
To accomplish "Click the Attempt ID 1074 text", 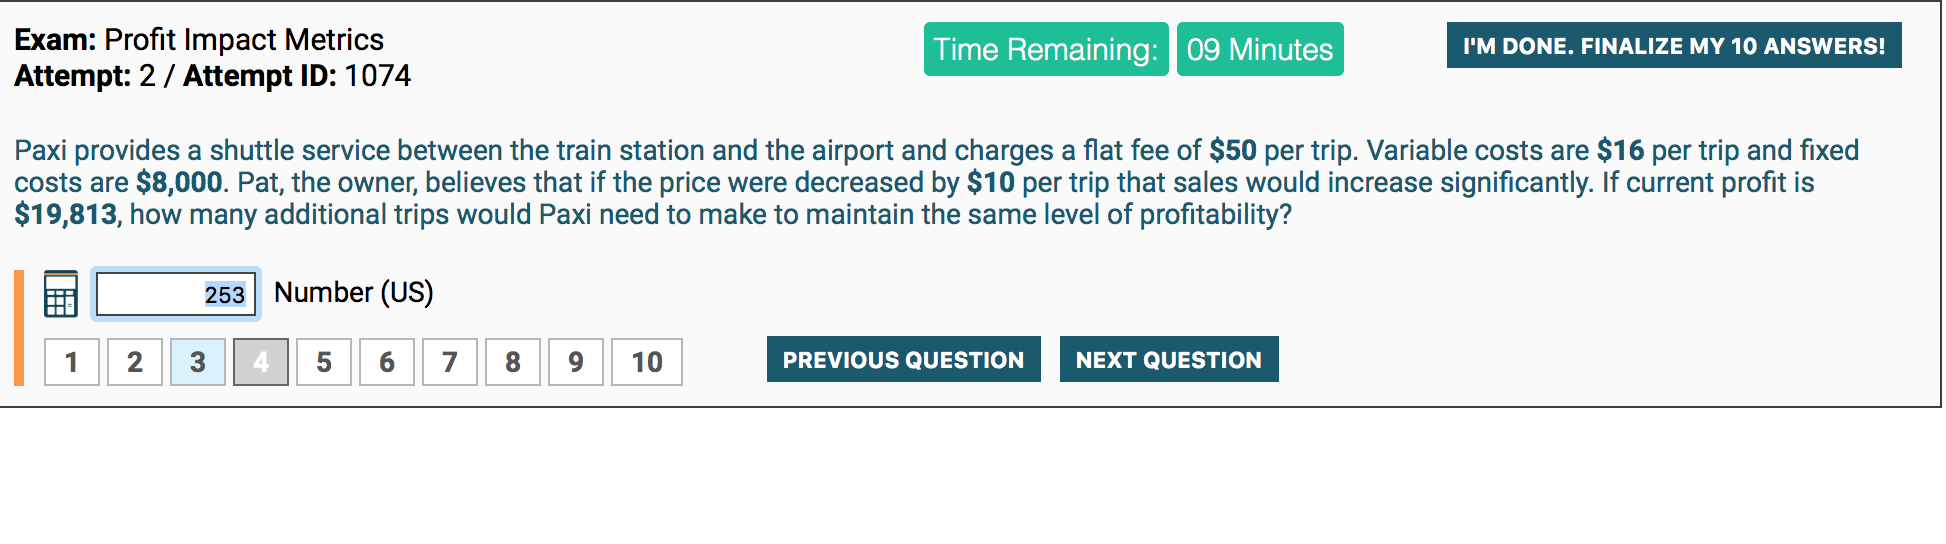I will [x=297, y=76].
